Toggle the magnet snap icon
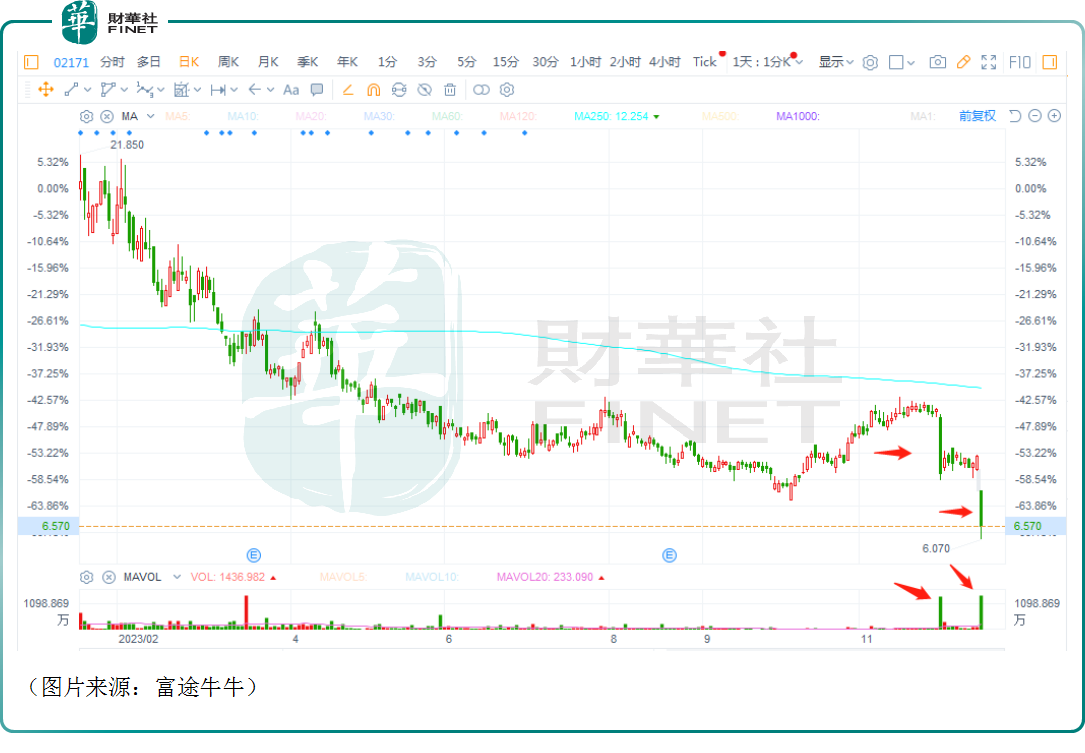This screenshot has height=753, width=1085. 374,89
